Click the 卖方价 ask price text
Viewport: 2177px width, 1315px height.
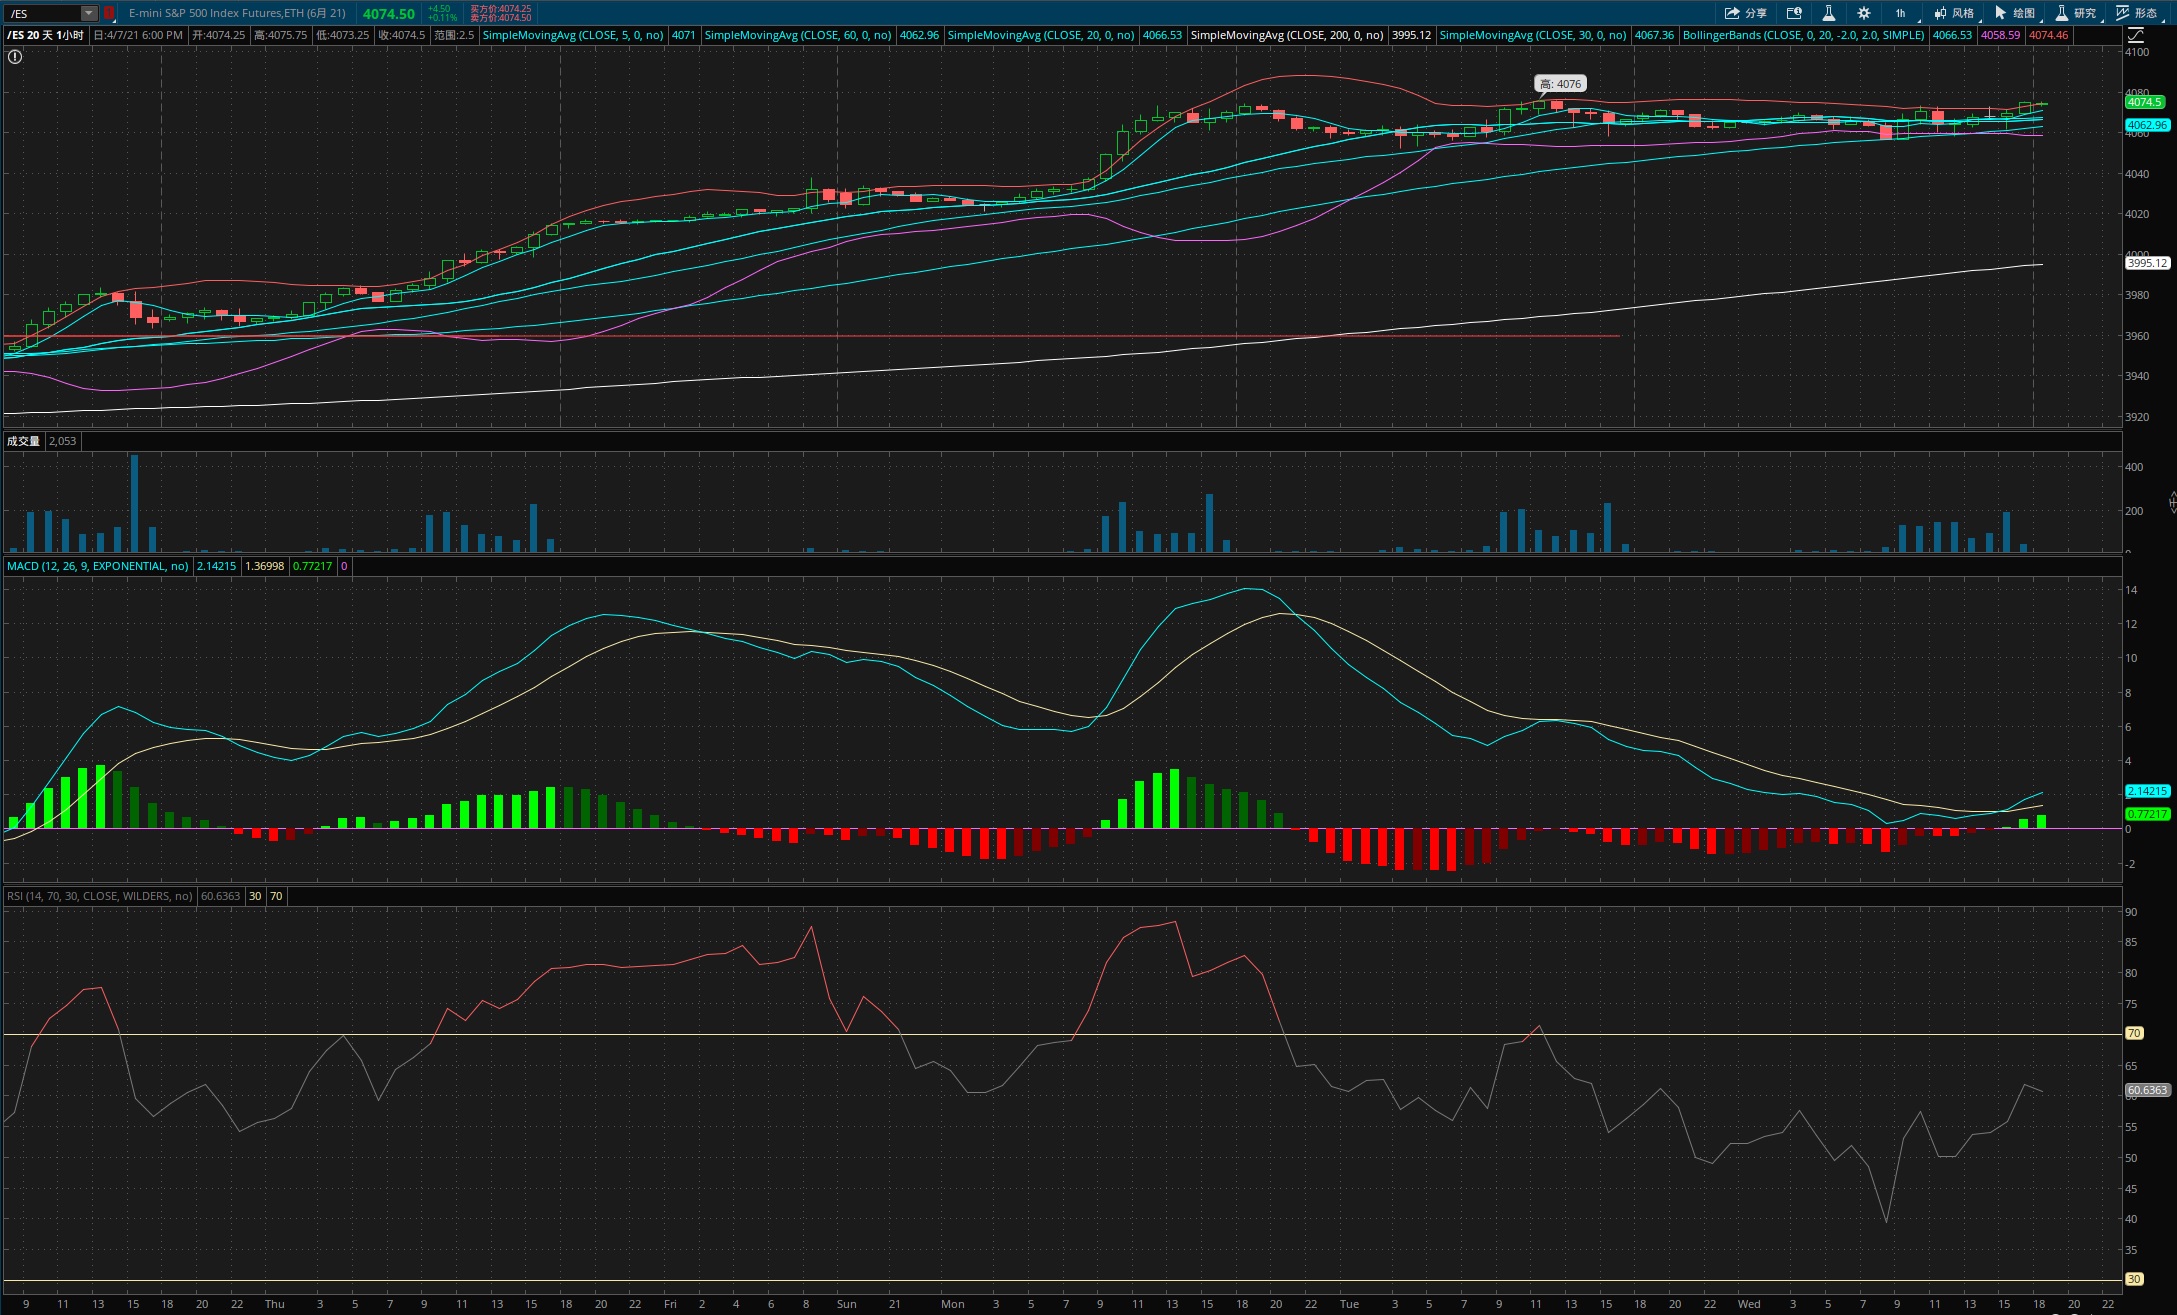[x=501, y=18]
